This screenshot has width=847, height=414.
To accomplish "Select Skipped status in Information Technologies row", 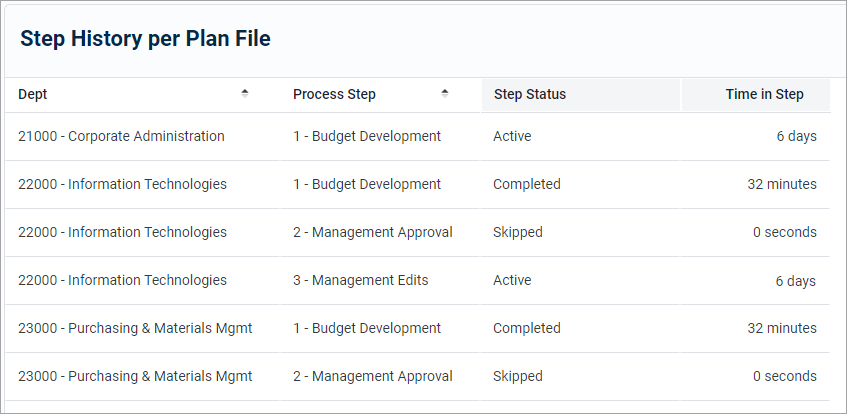I will coord(518,233).
